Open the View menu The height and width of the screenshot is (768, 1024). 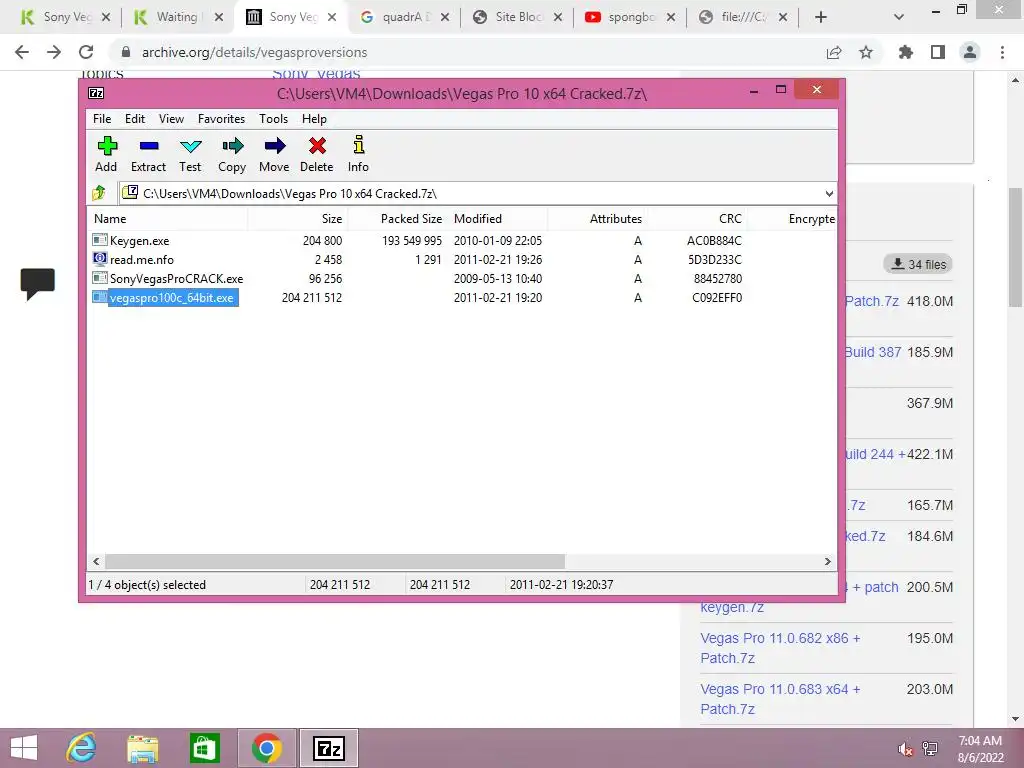(171, 119)
